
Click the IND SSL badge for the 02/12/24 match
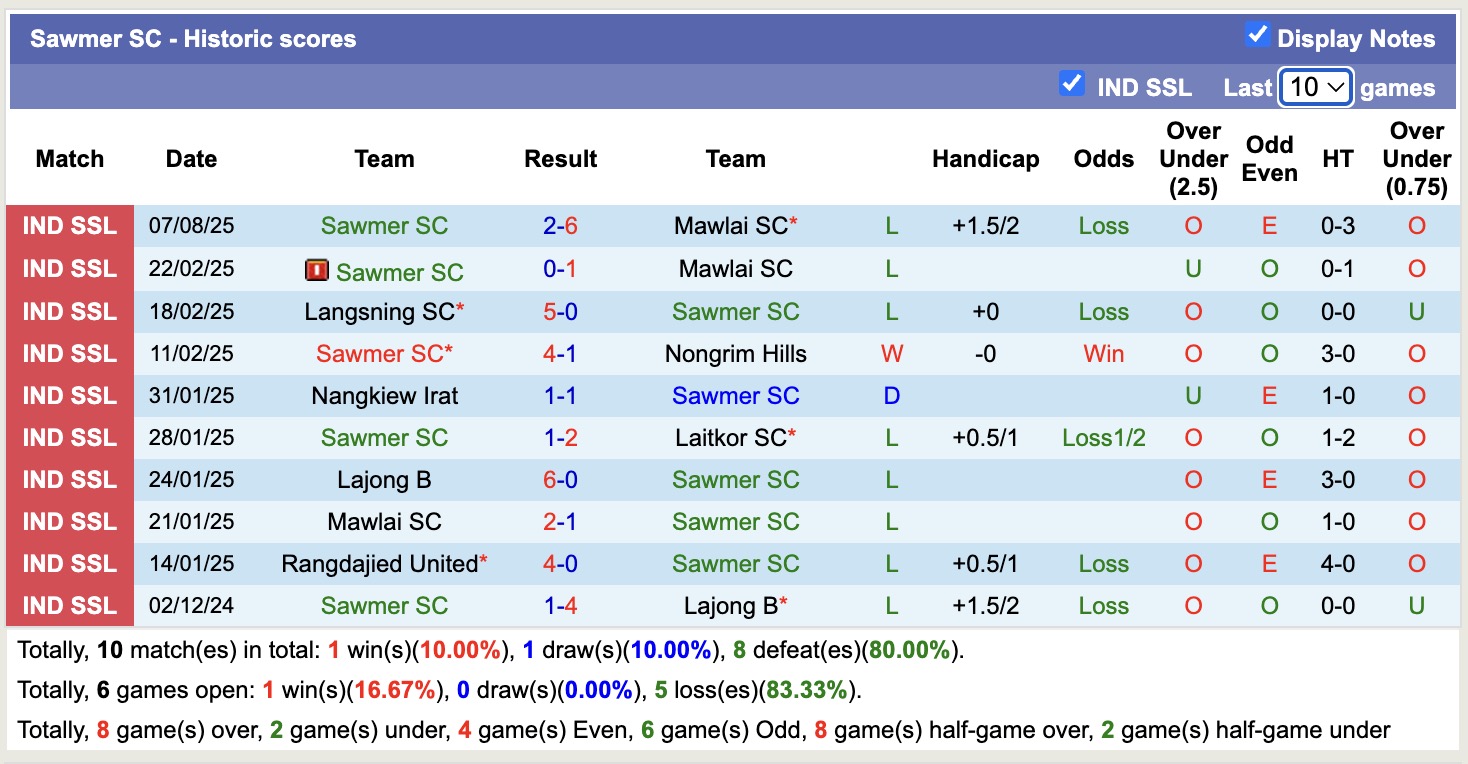tap(69, 605)
